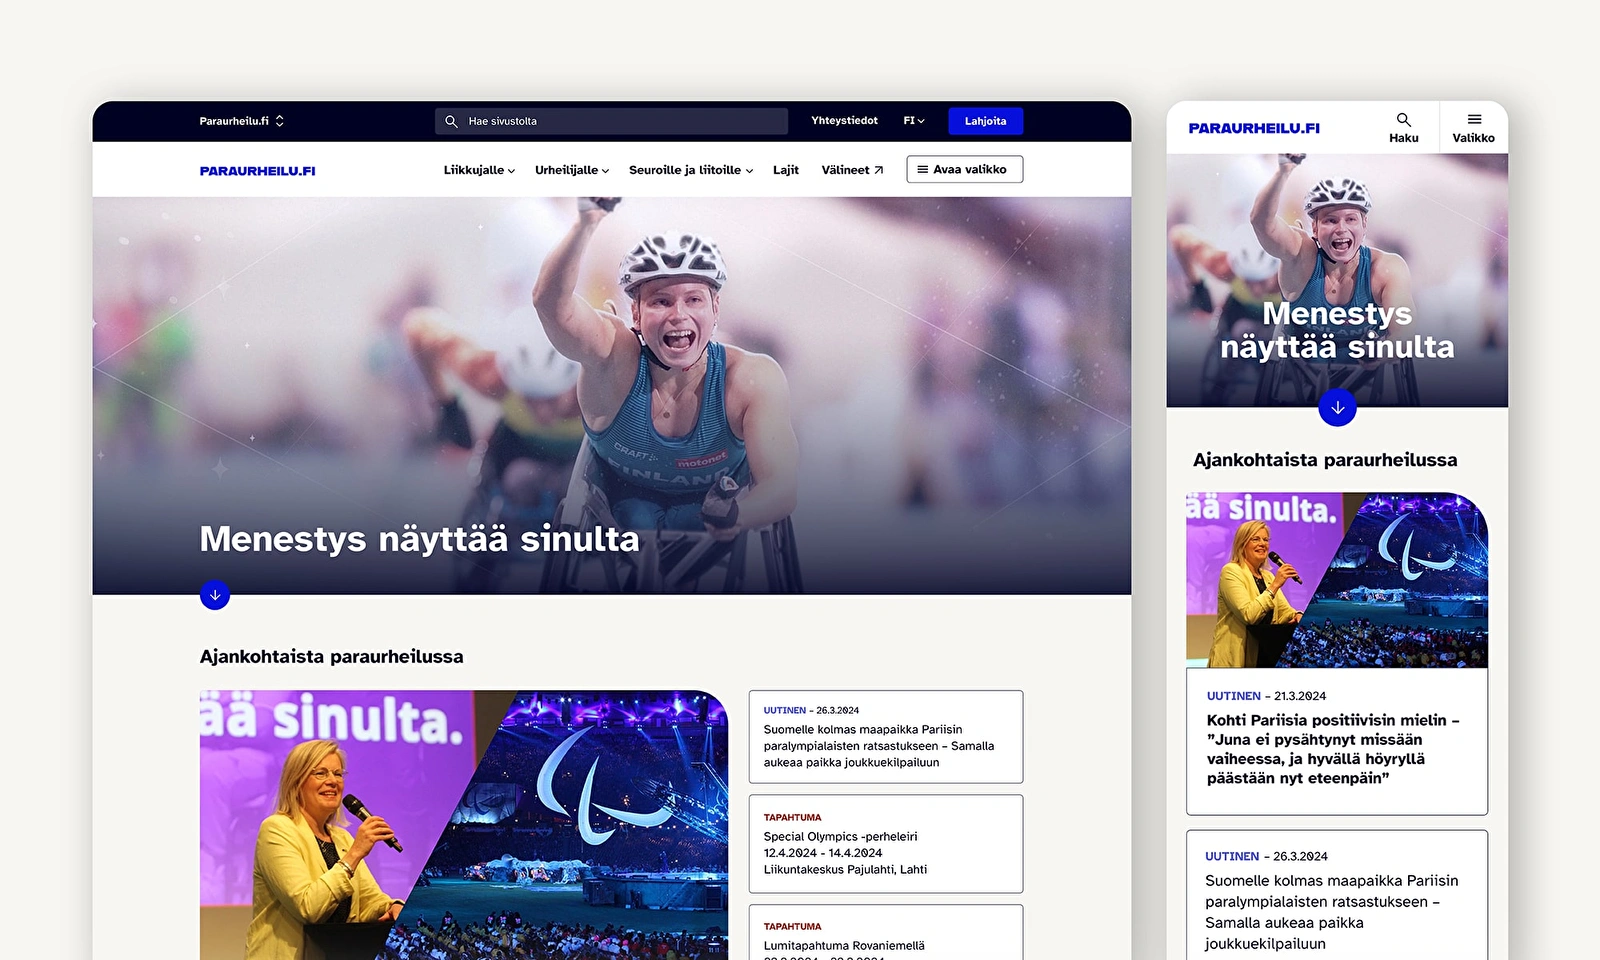This screenshot has height=960, width=1600.
Task: Click the Avaa valikko button
Action: point(964,169)
